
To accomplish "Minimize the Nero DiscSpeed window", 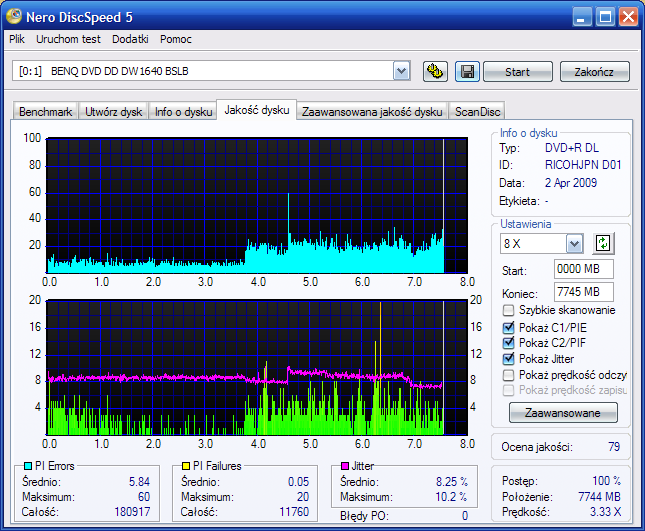I will (582, 17).
